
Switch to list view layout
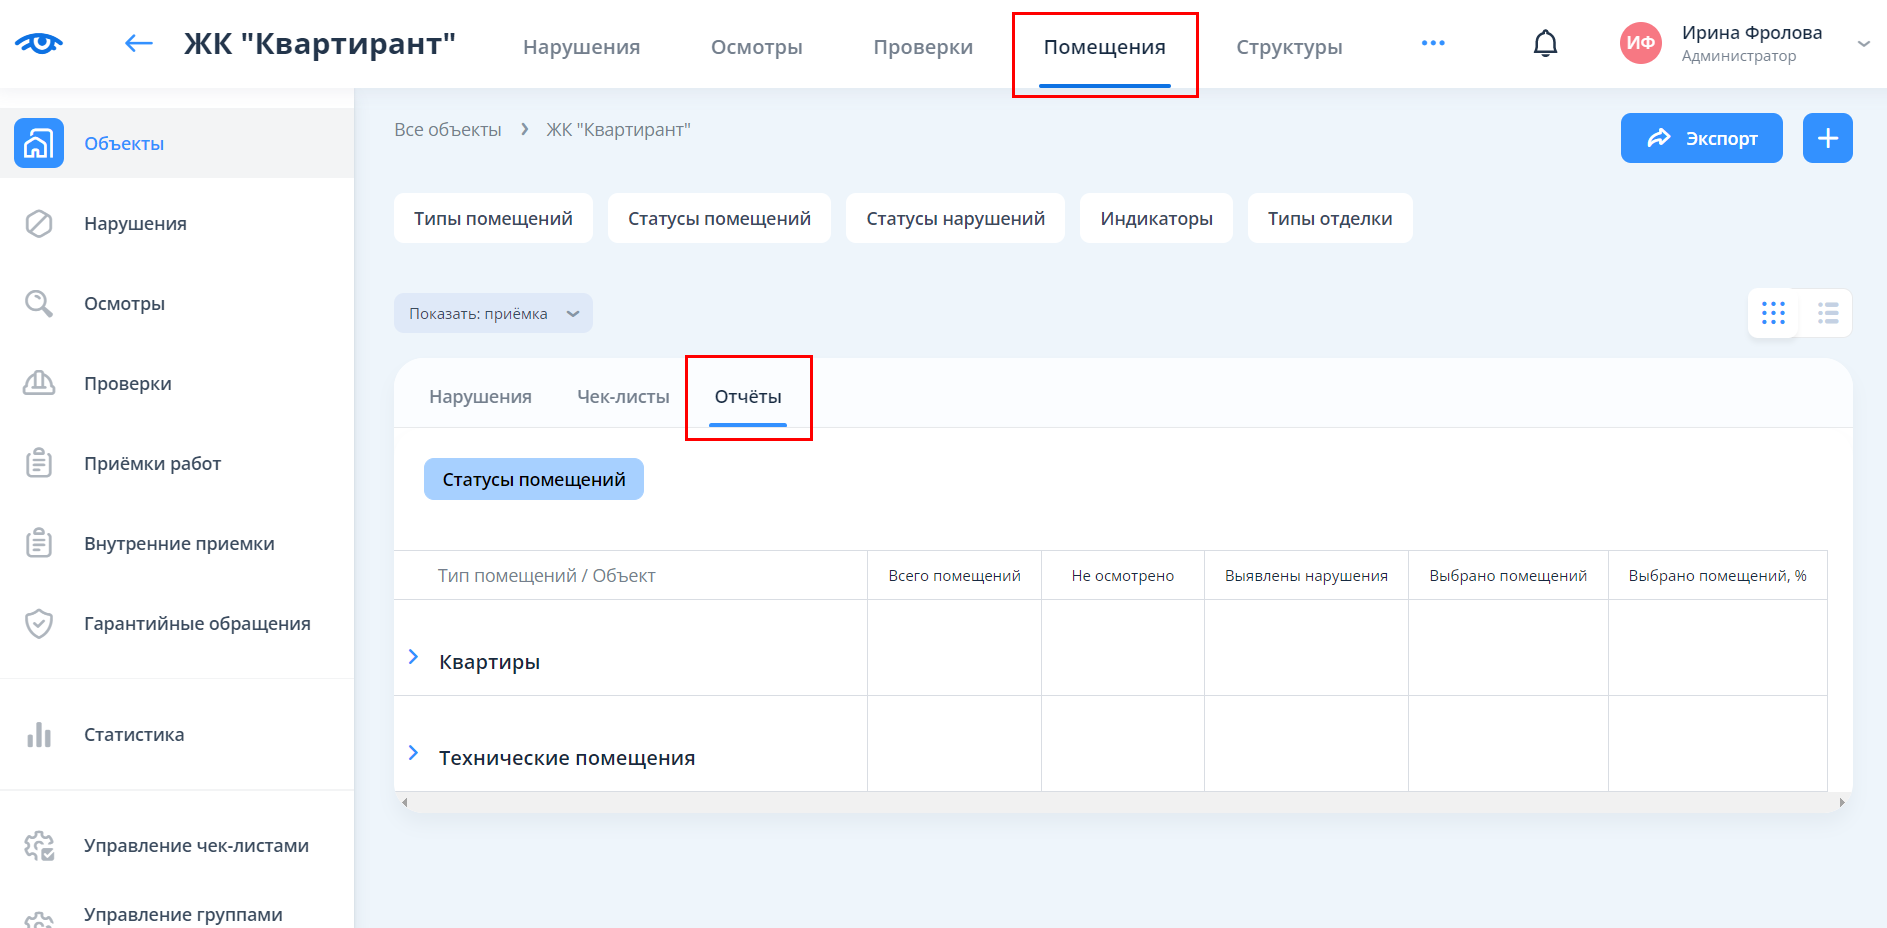1828,313
